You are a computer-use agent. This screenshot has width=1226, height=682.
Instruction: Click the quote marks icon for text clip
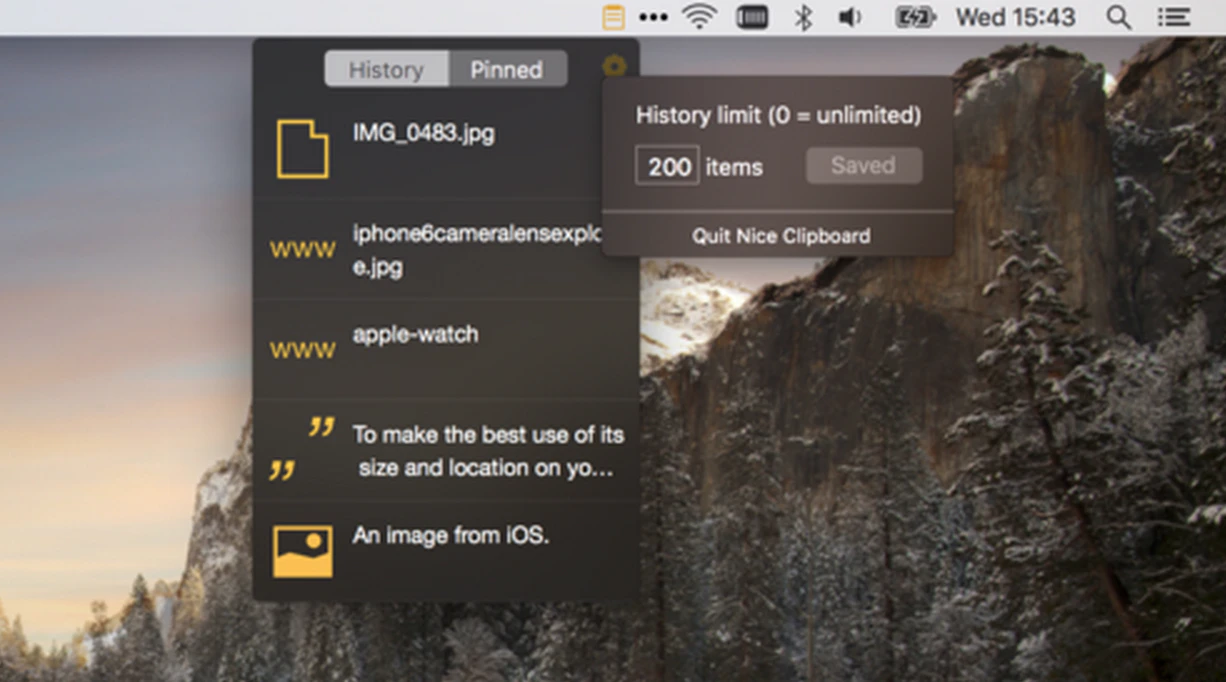[x=302, y=448]
